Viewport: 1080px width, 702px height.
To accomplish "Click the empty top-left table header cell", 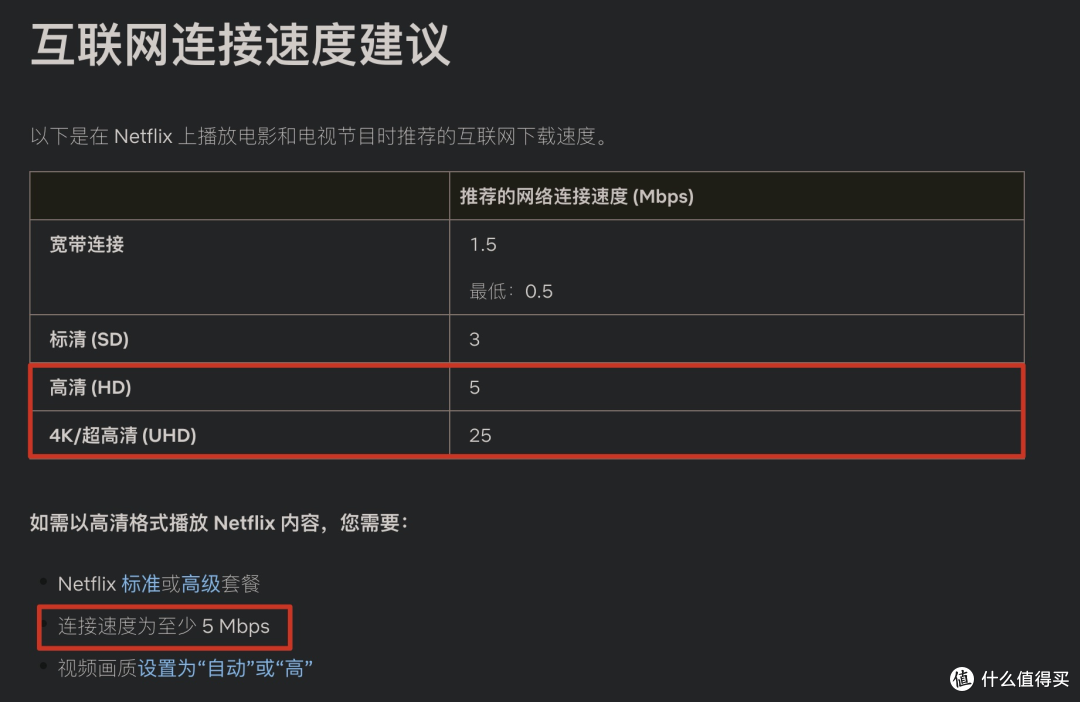I will coord(240,197).
